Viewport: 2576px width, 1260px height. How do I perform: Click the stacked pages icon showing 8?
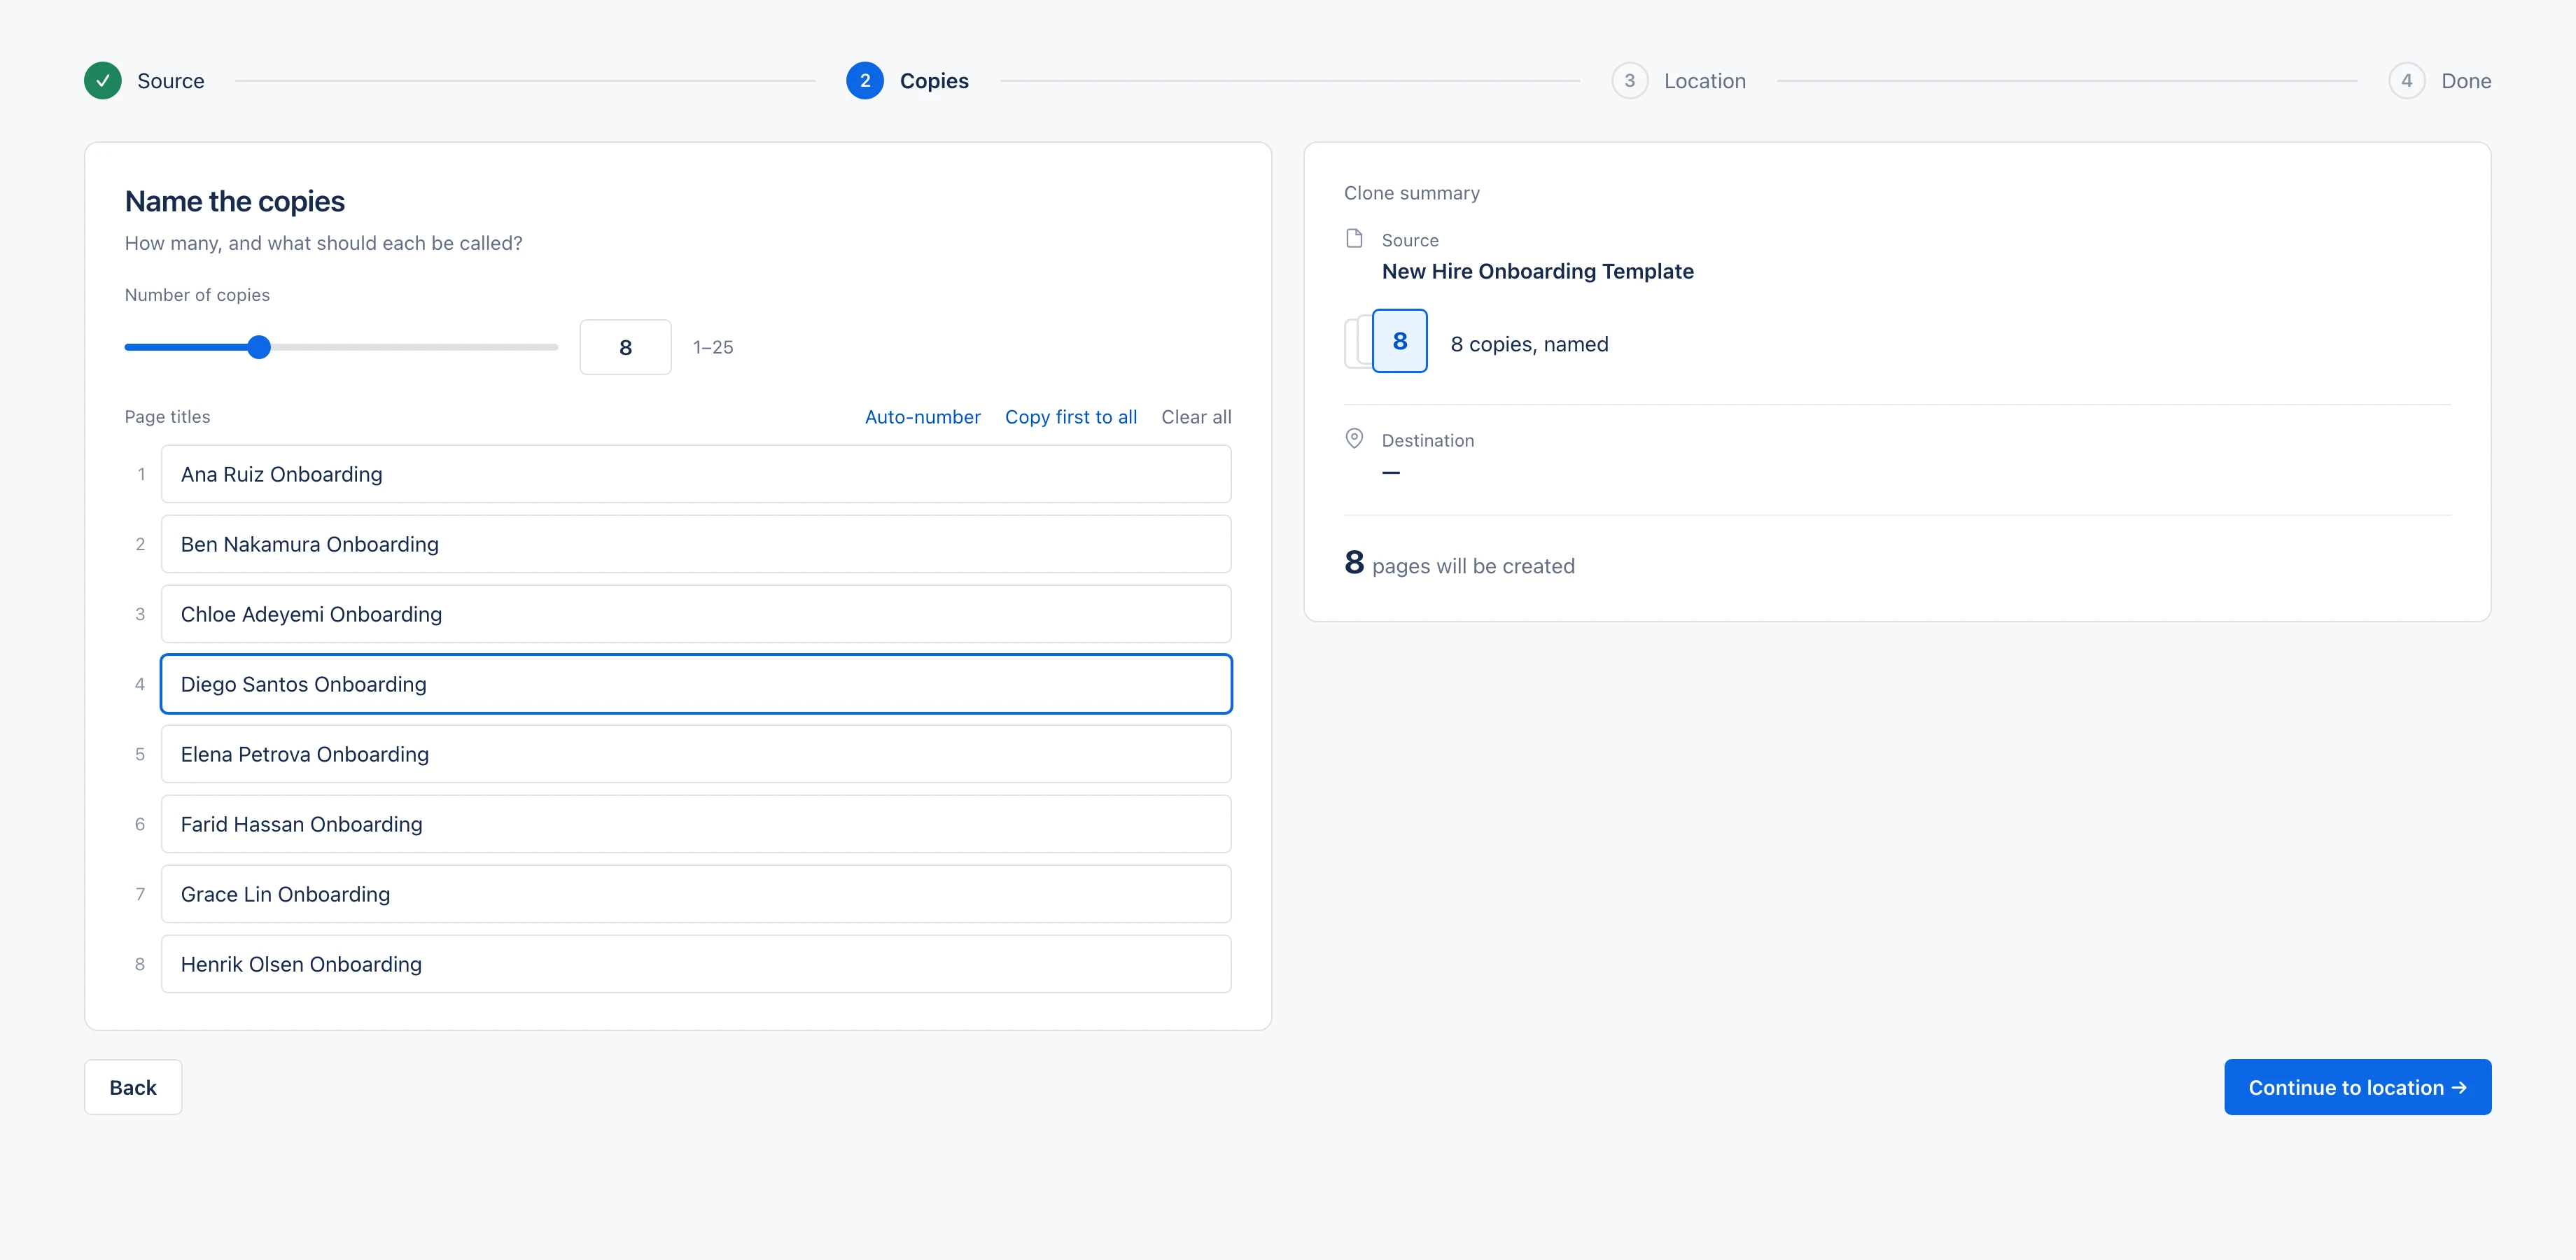click(x=1386, y=341)
